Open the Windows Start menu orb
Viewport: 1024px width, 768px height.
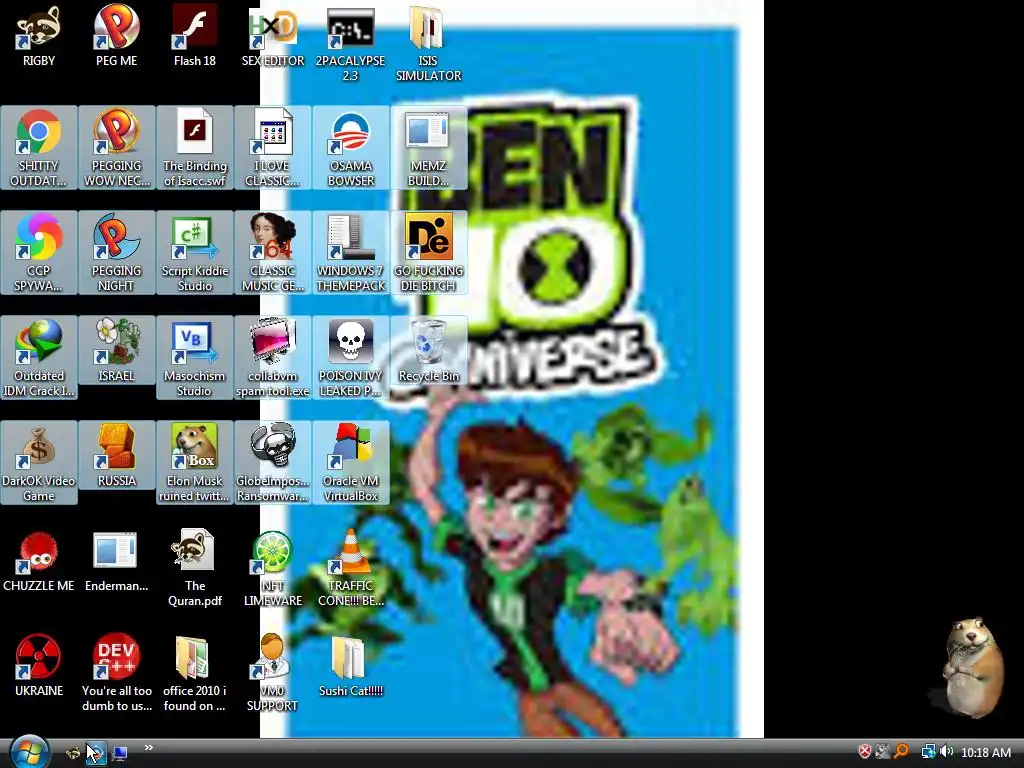[29, 753]
